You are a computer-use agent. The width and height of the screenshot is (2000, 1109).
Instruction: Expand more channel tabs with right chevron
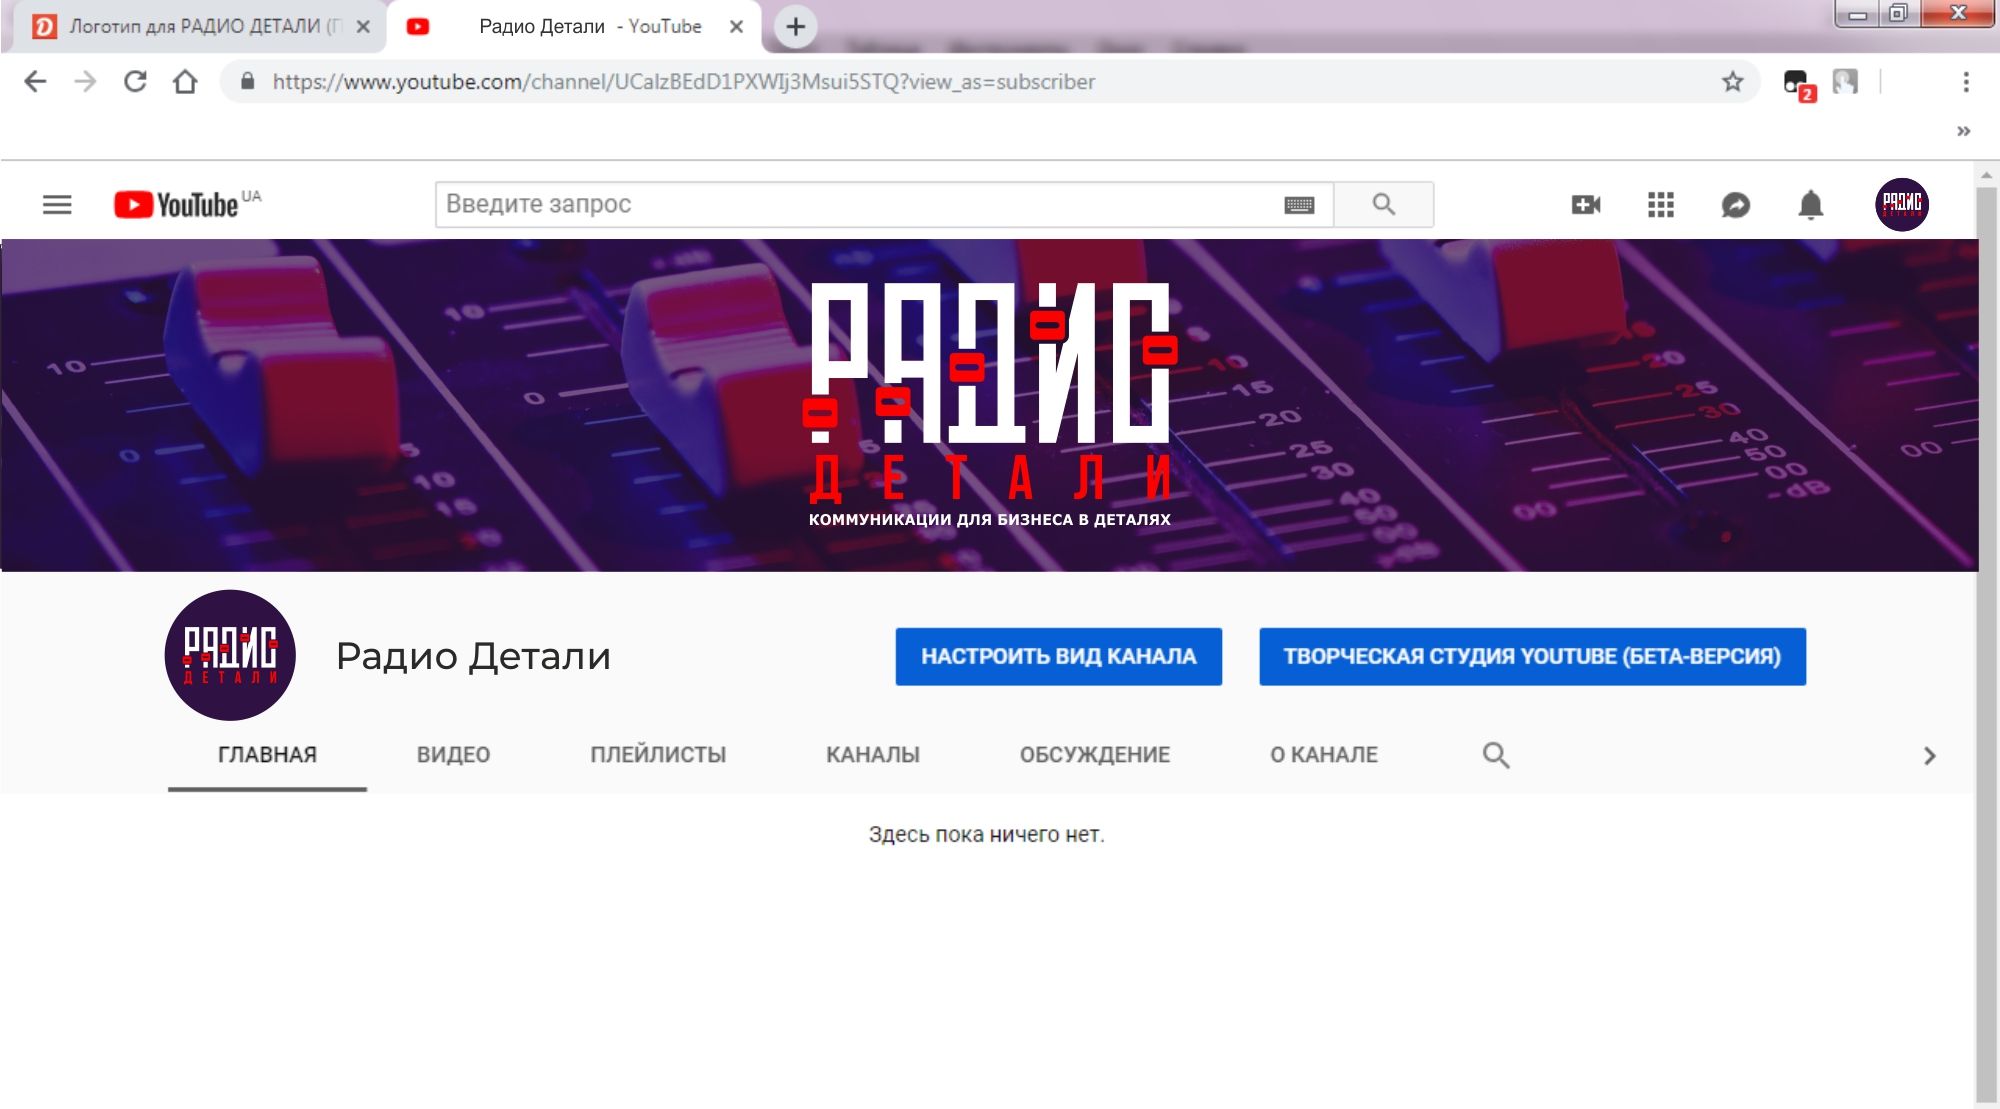[x=1930, y=756]
